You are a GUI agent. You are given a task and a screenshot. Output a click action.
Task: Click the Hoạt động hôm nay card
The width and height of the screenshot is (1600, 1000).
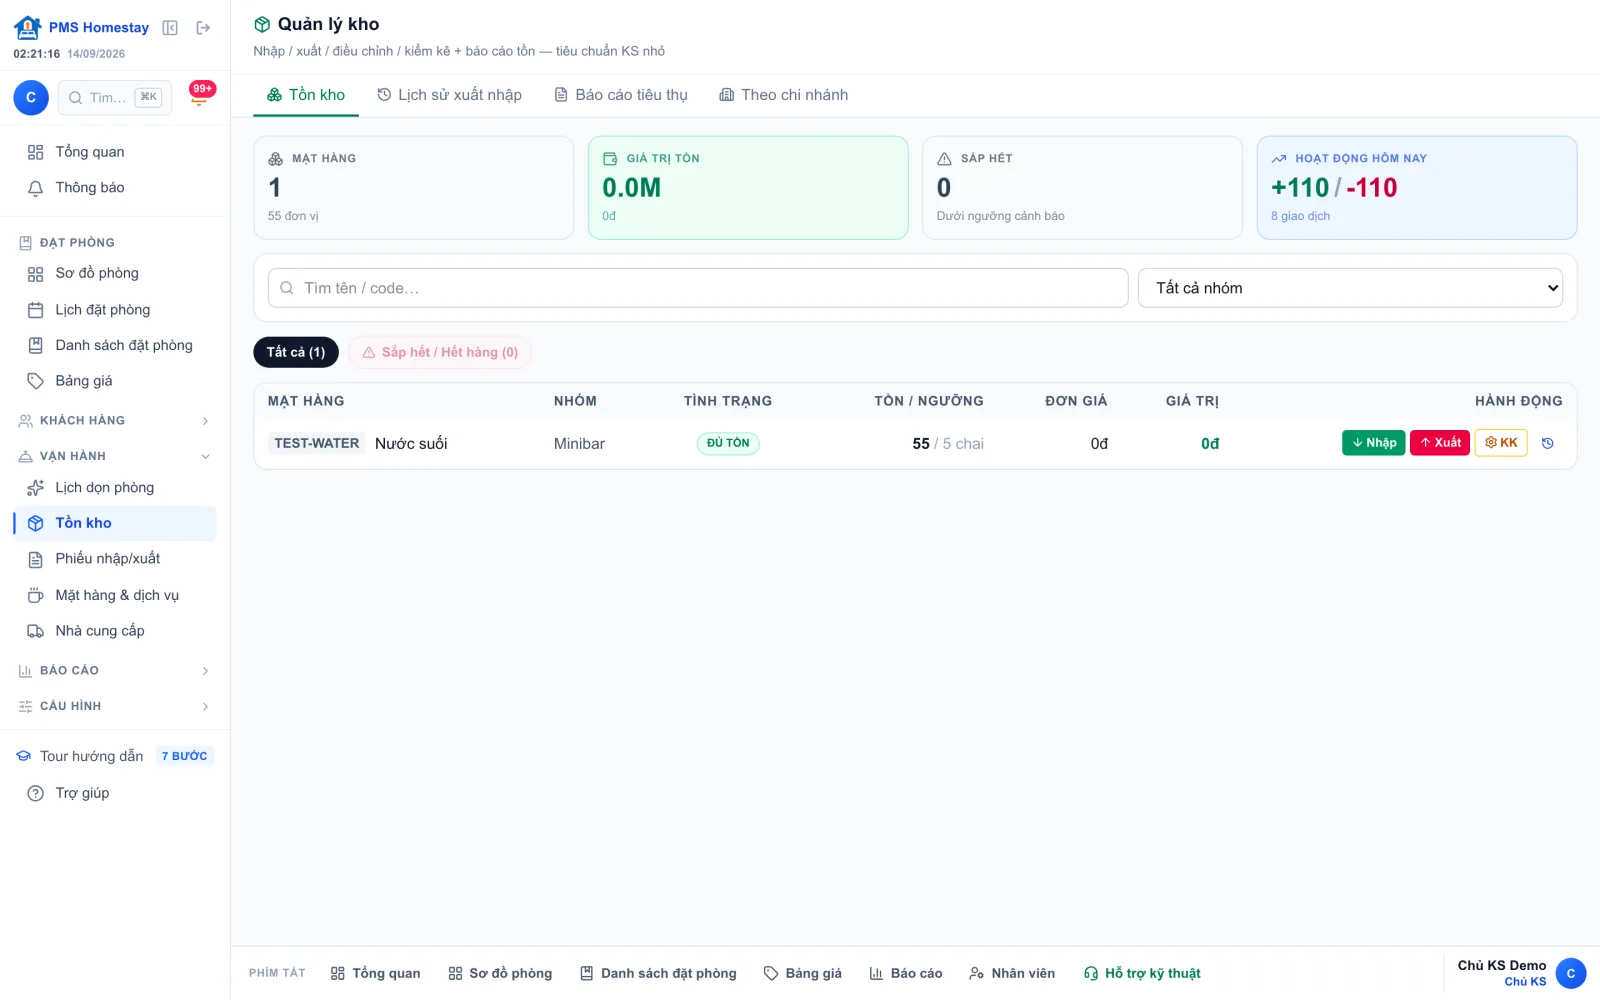tap(1417, 188)
